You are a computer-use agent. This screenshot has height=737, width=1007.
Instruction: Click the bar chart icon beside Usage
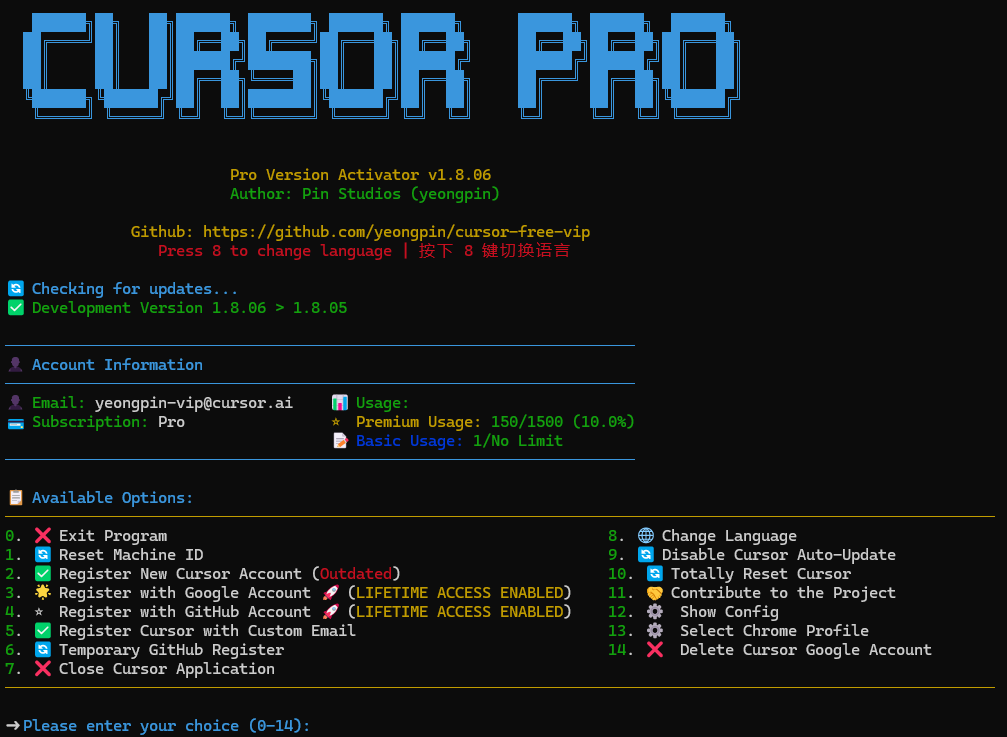pos(339,403)
